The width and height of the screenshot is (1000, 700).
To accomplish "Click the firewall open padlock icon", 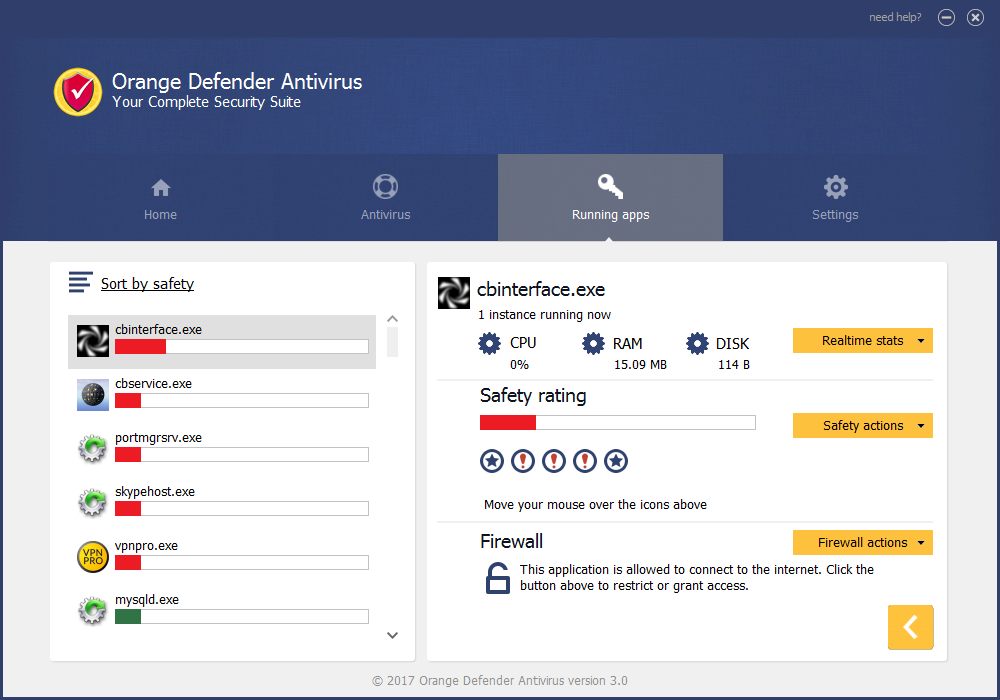I will [x=497, y=578].
